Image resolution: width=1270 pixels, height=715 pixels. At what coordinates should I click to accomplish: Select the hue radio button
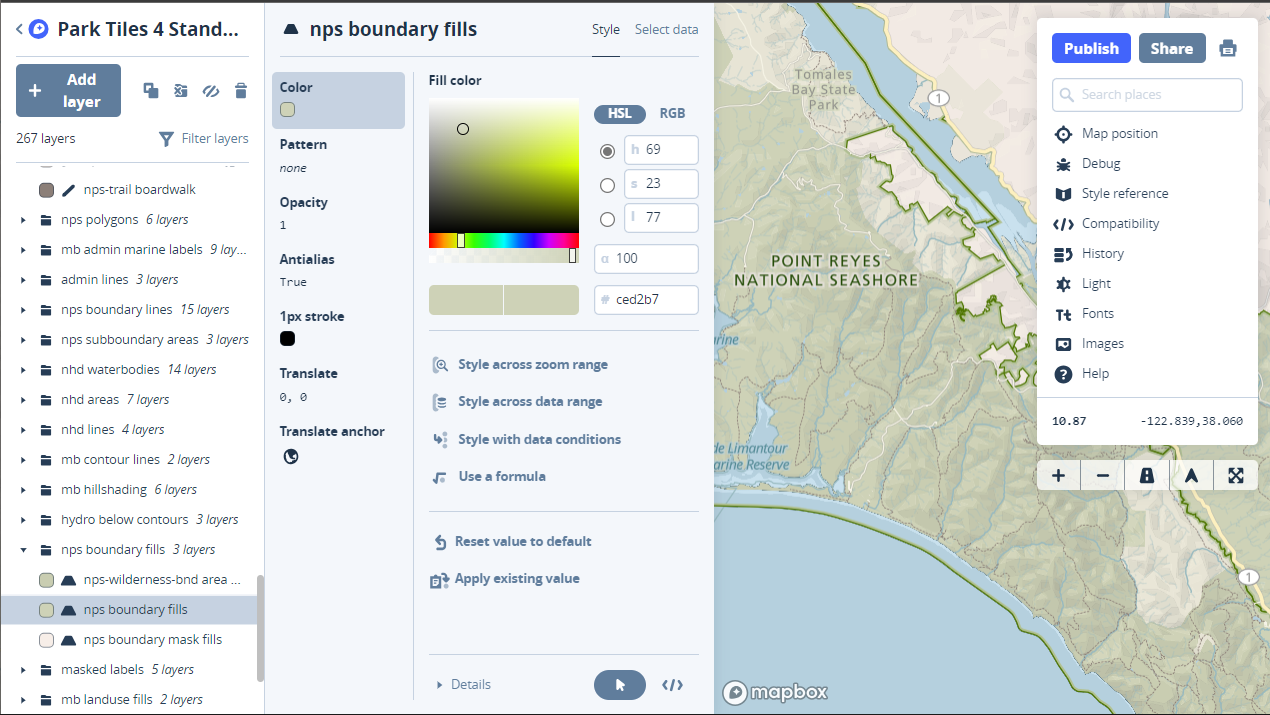click(607, 152)
